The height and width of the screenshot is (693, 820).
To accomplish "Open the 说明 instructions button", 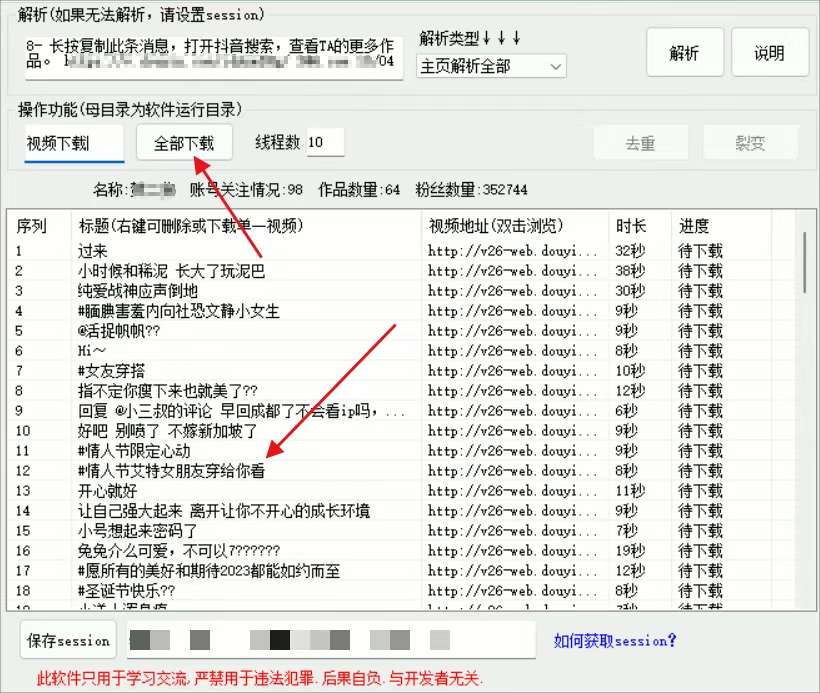I will [x=769, y=53].
